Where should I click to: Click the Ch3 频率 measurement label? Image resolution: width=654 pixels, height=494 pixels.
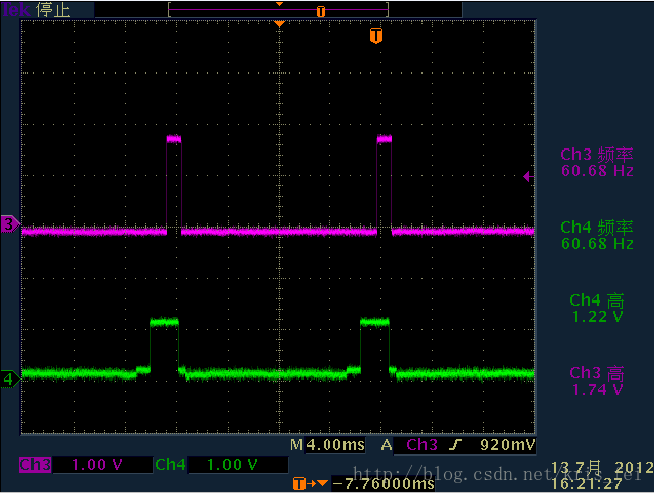point(597,155)
